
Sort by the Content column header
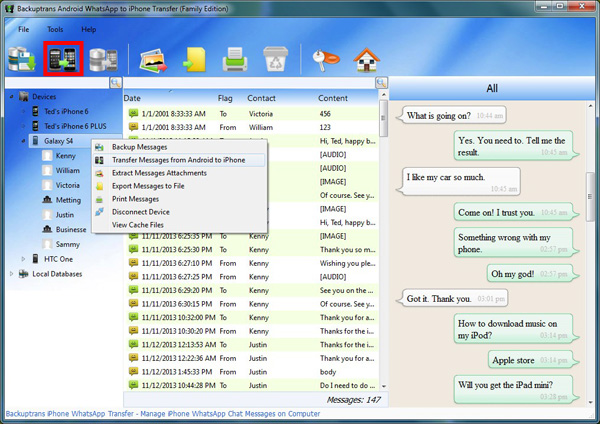pos(333,98)
